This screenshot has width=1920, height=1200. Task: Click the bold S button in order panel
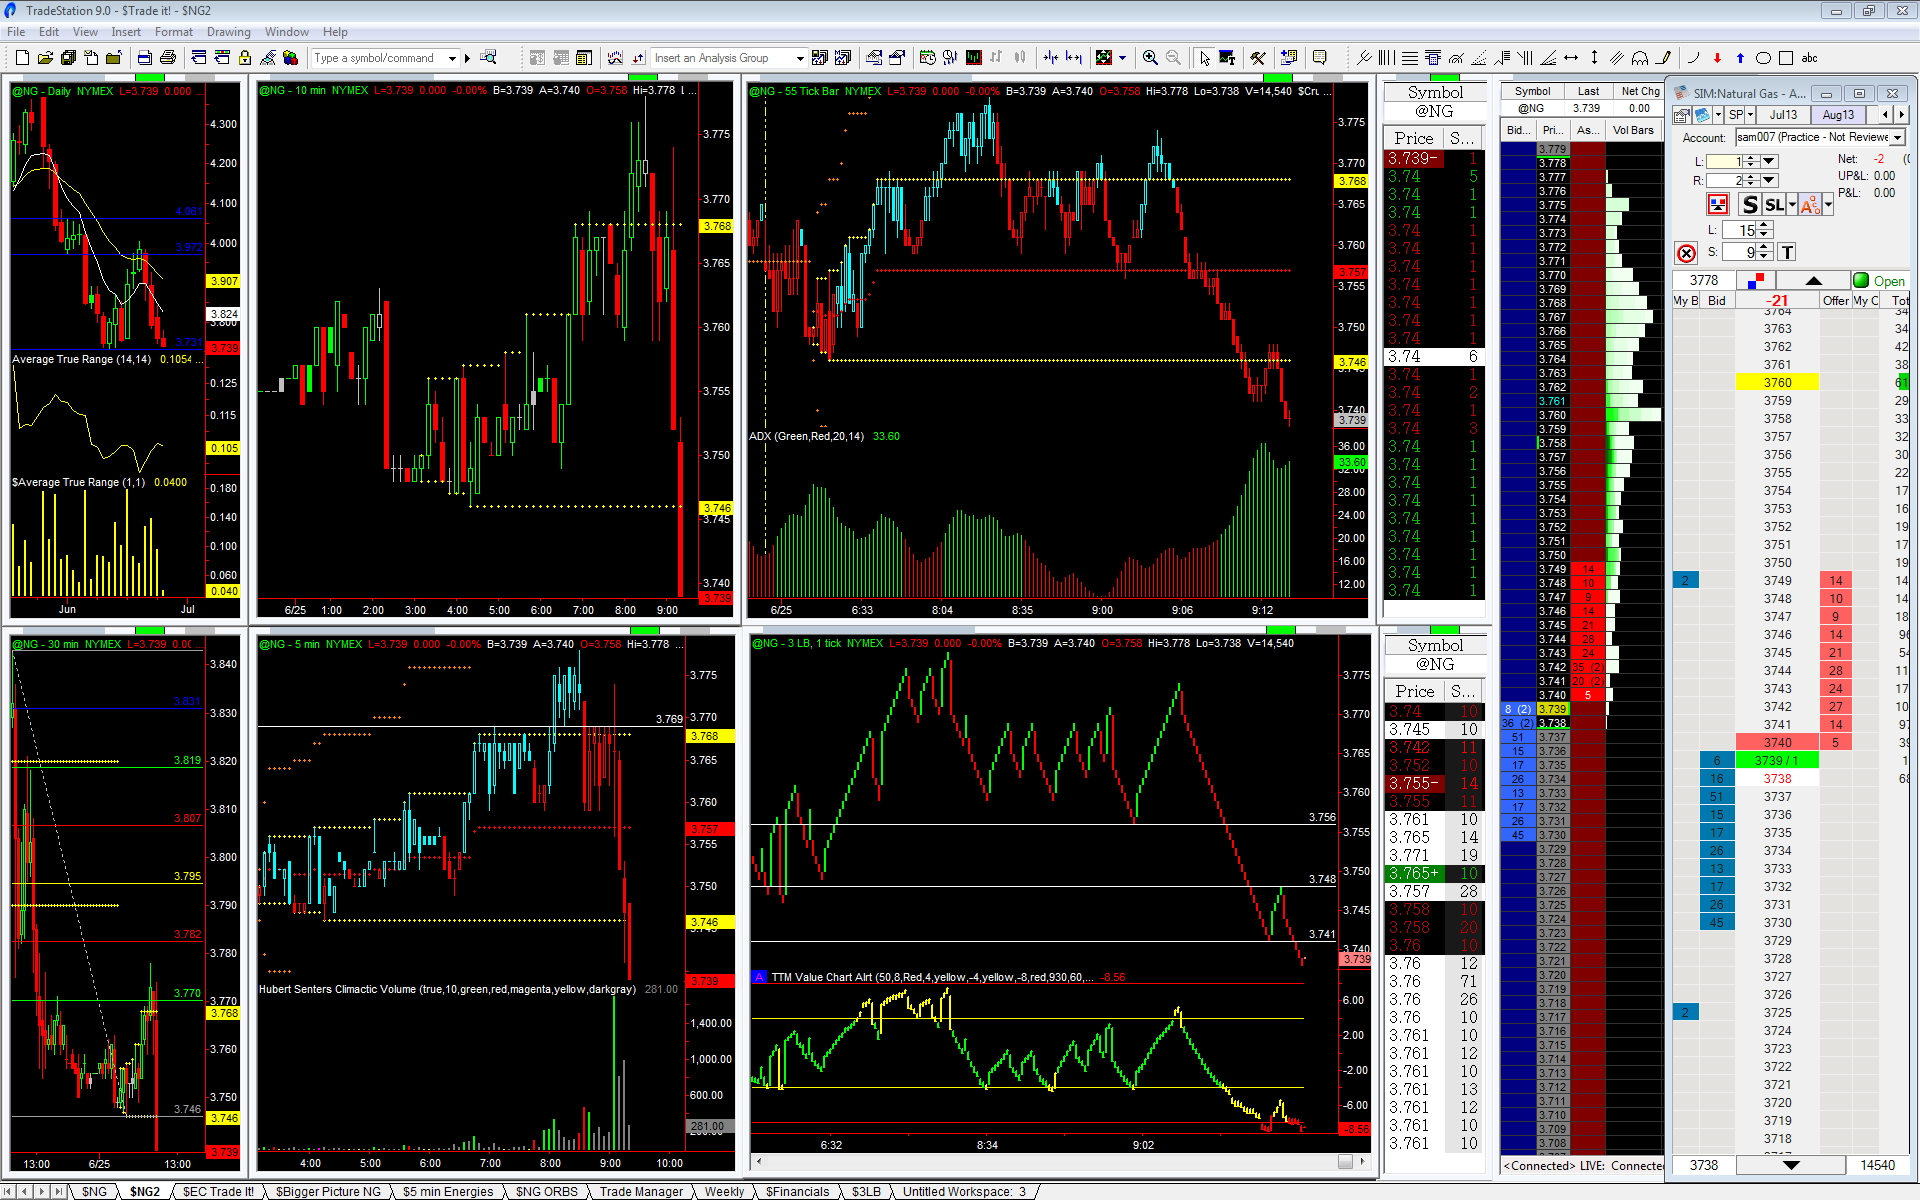[x=1749, y=204]
